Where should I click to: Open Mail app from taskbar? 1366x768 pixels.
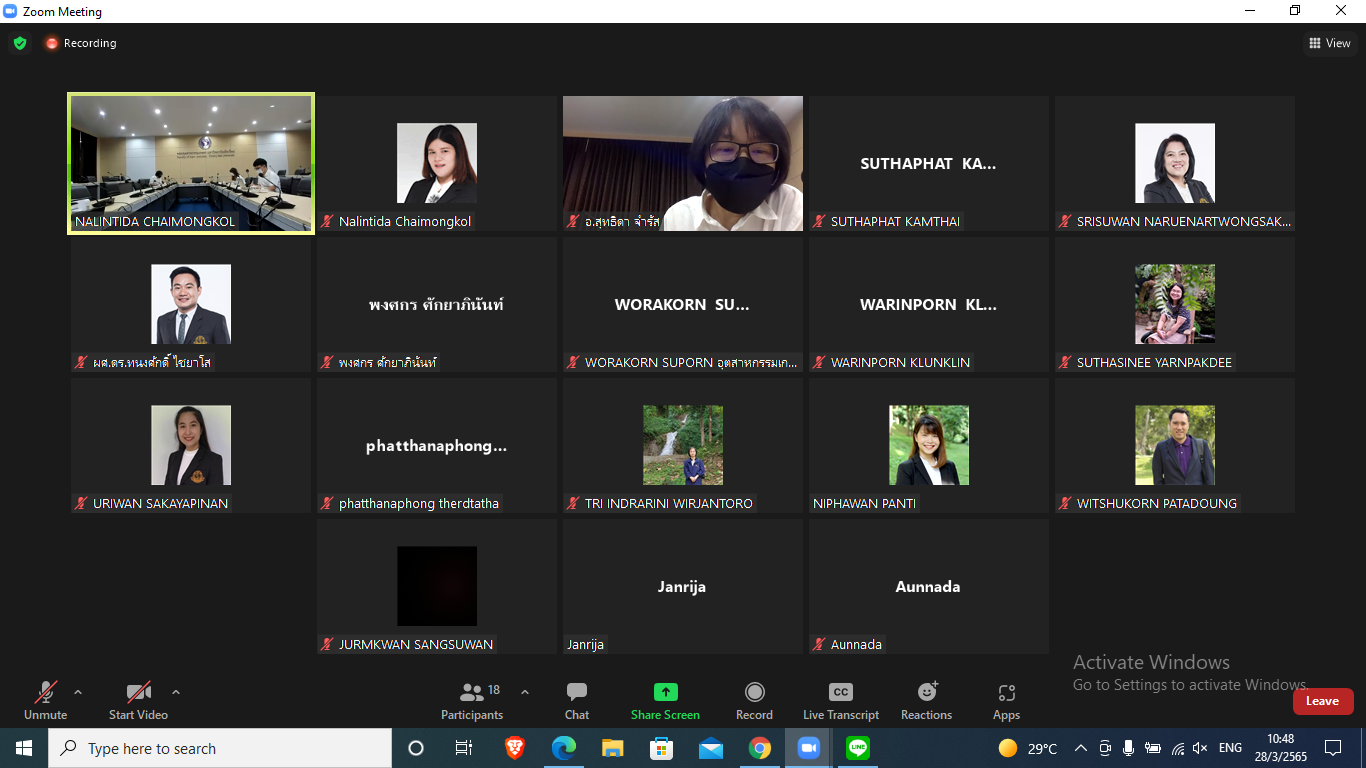coord(711,748)
